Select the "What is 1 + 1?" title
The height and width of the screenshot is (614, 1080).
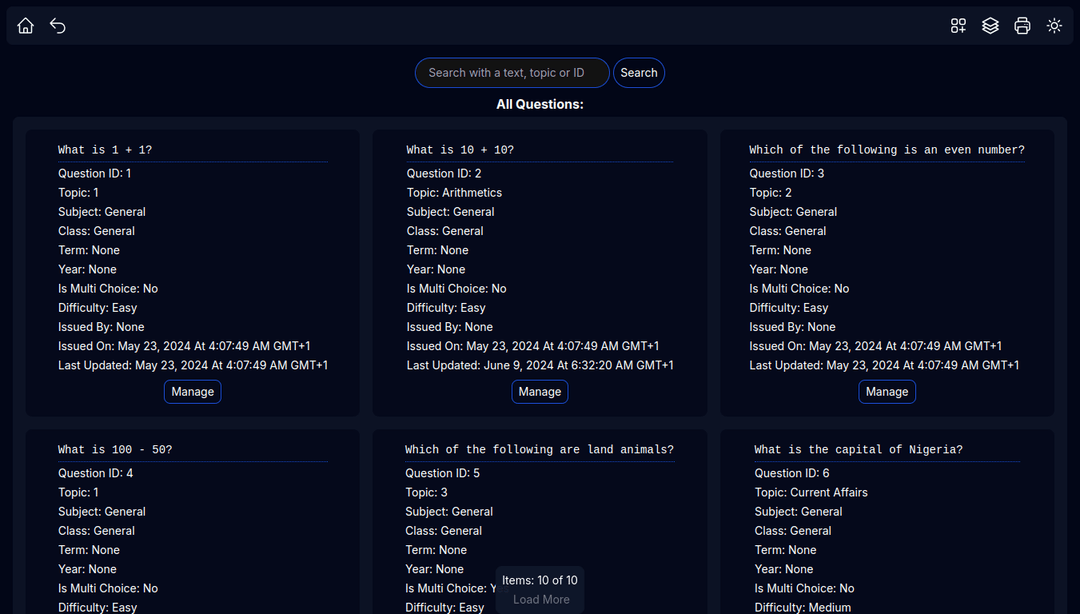(x=105, y=150)
